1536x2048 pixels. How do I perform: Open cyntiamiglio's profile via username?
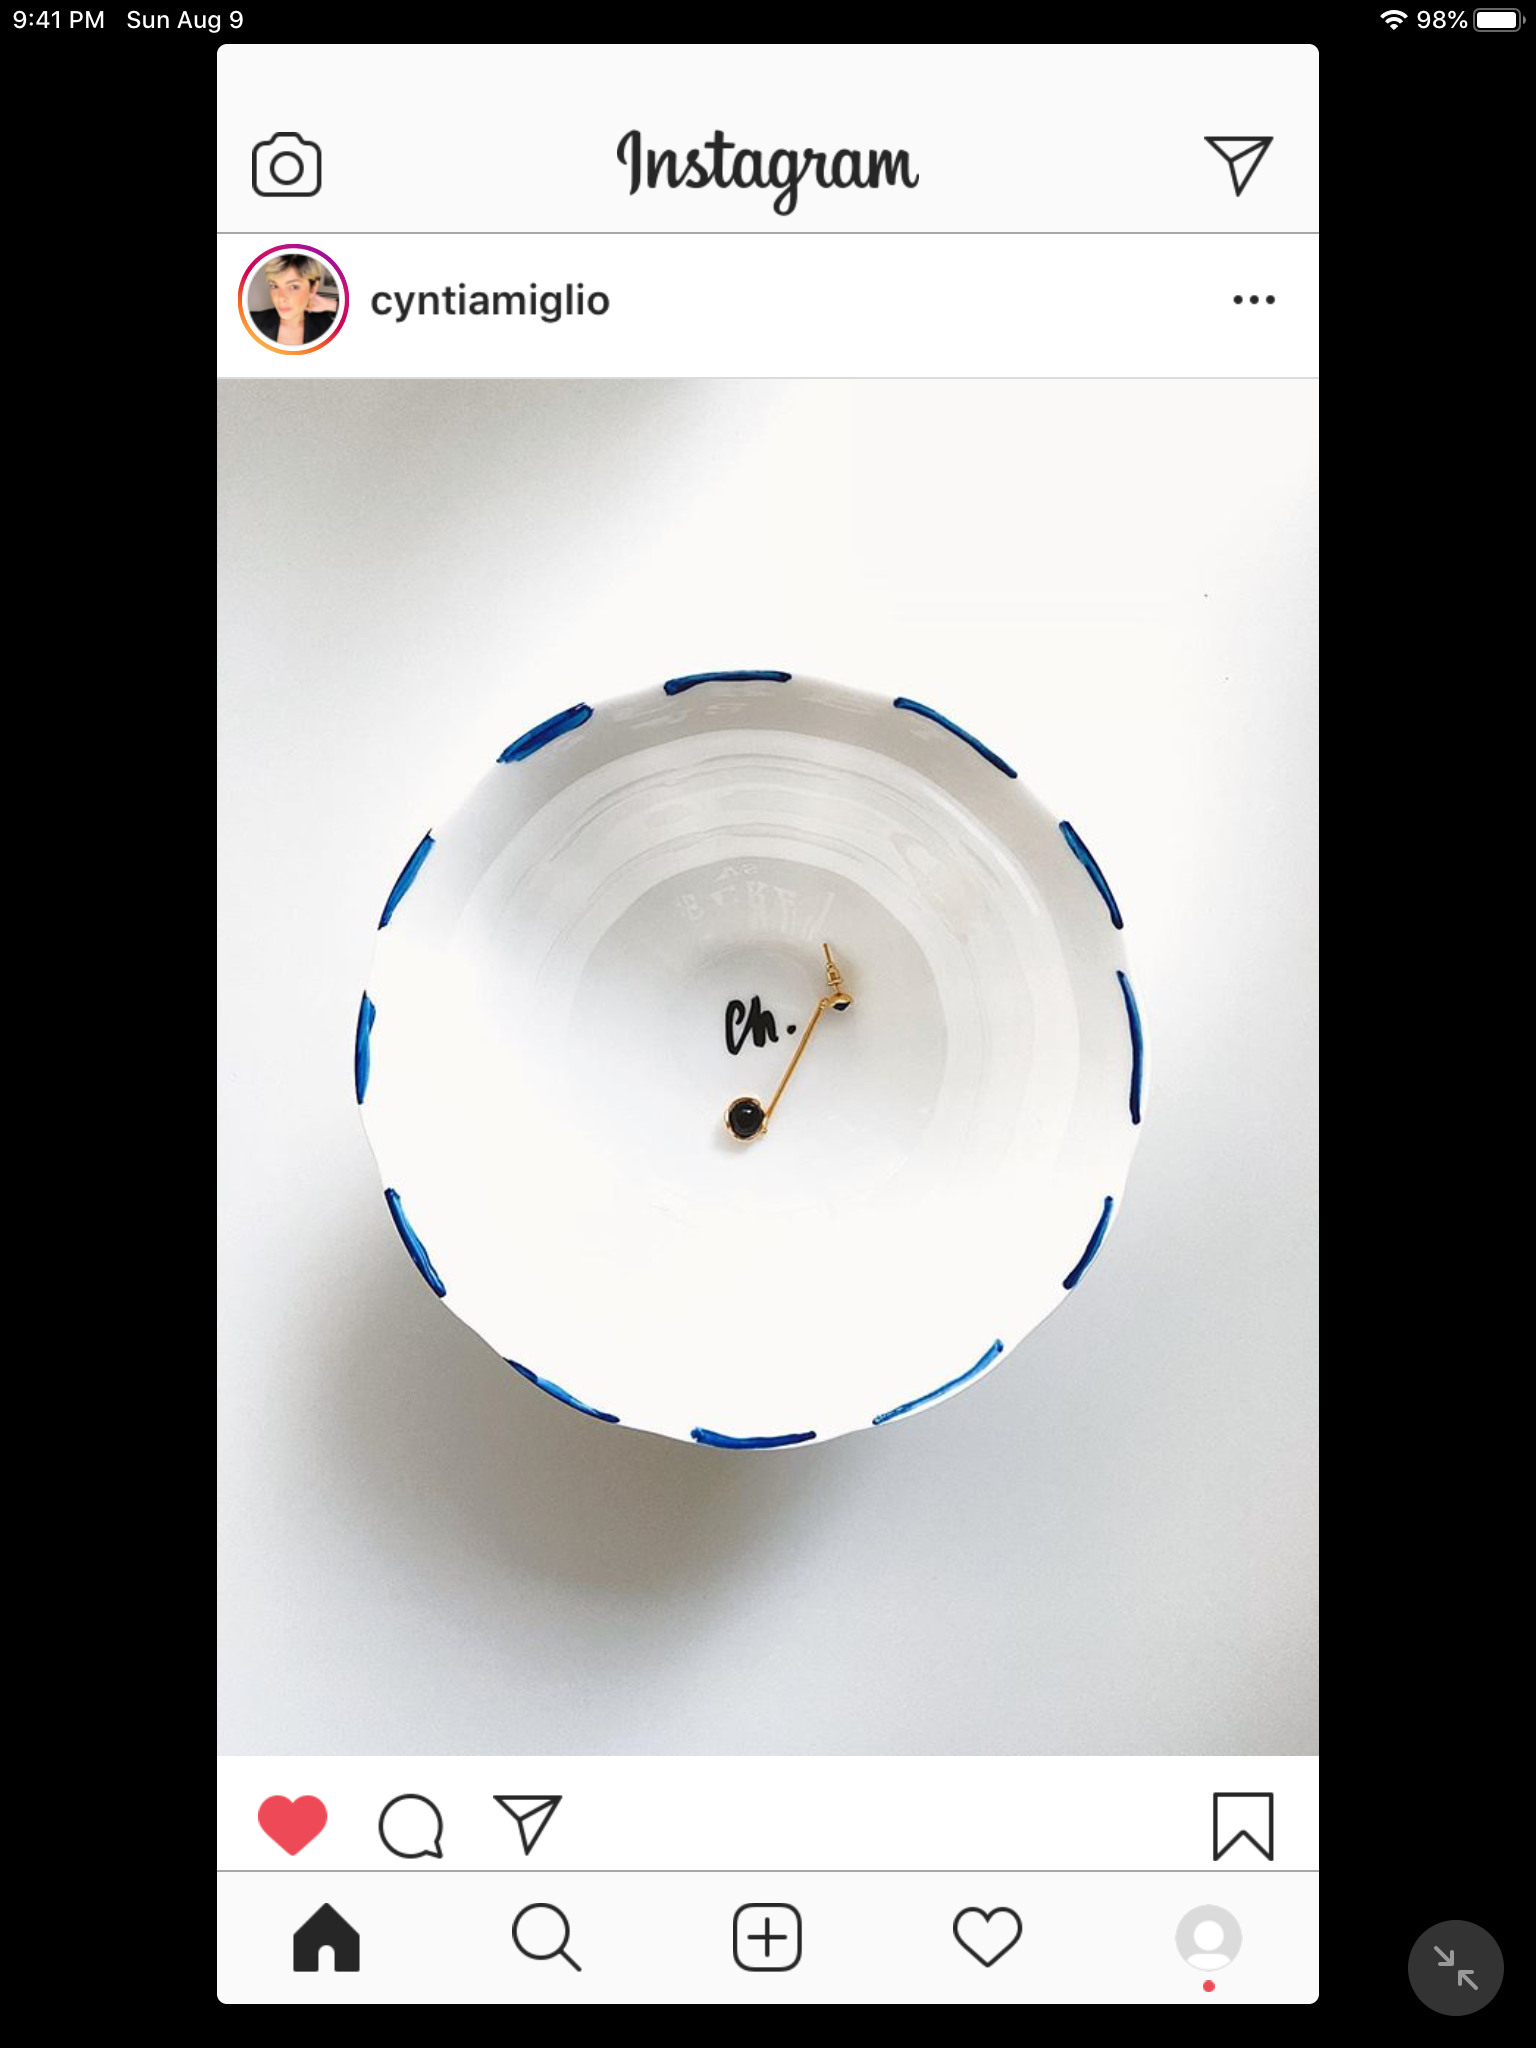(x=490, y=301)
